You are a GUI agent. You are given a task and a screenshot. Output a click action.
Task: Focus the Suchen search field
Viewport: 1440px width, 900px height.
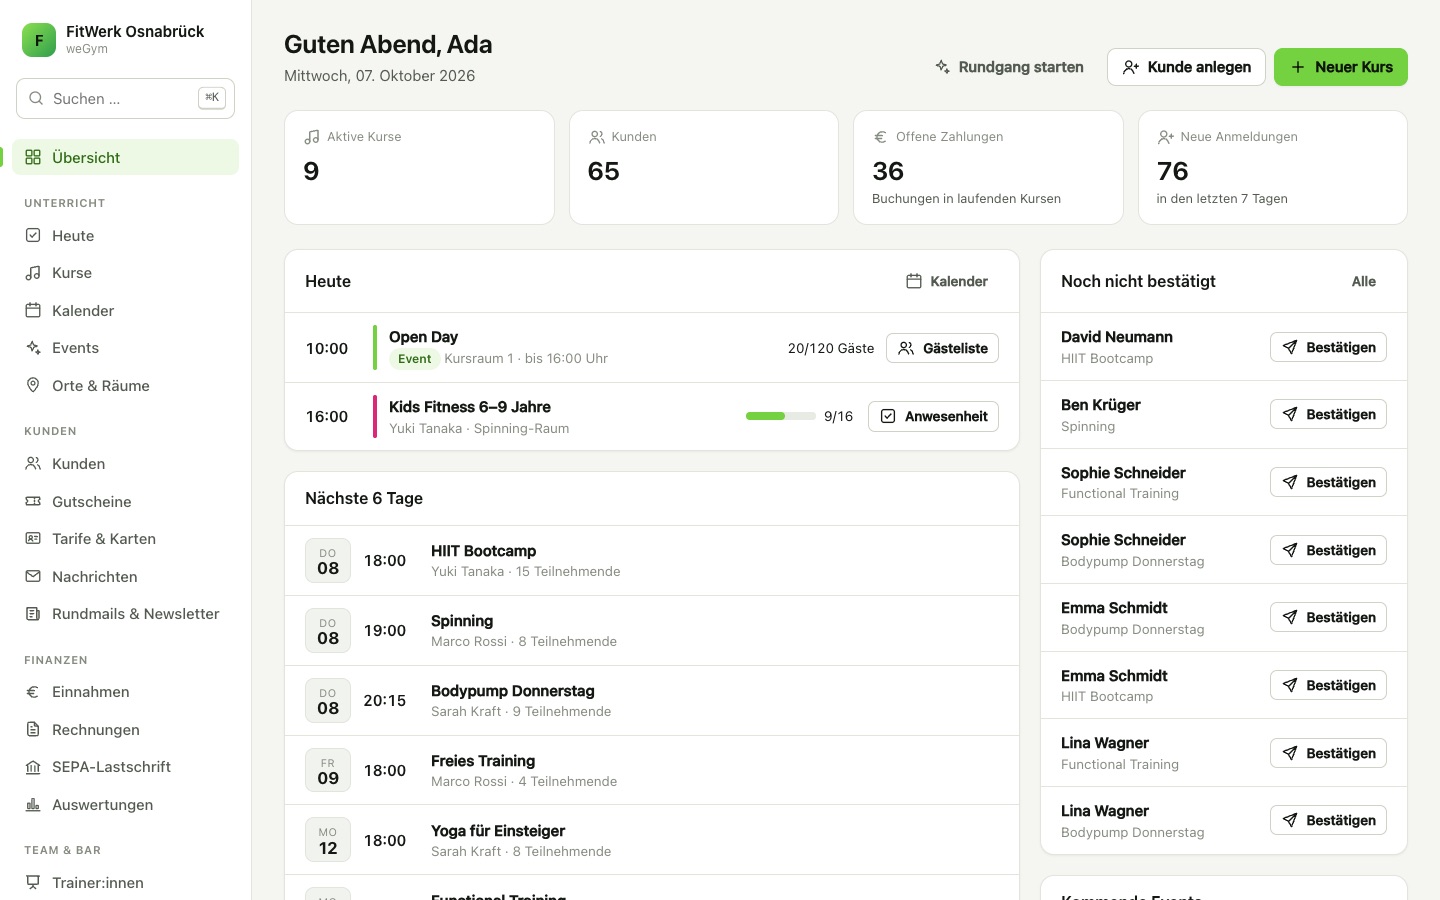125,98
